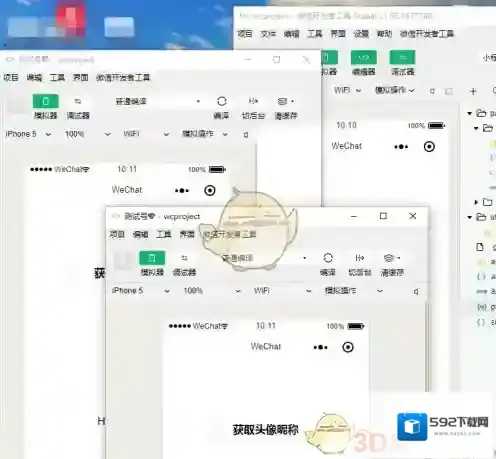Screen dimensions: 496x459
Task: Click circular close target in back window simulator
Action: coord(429,147)
